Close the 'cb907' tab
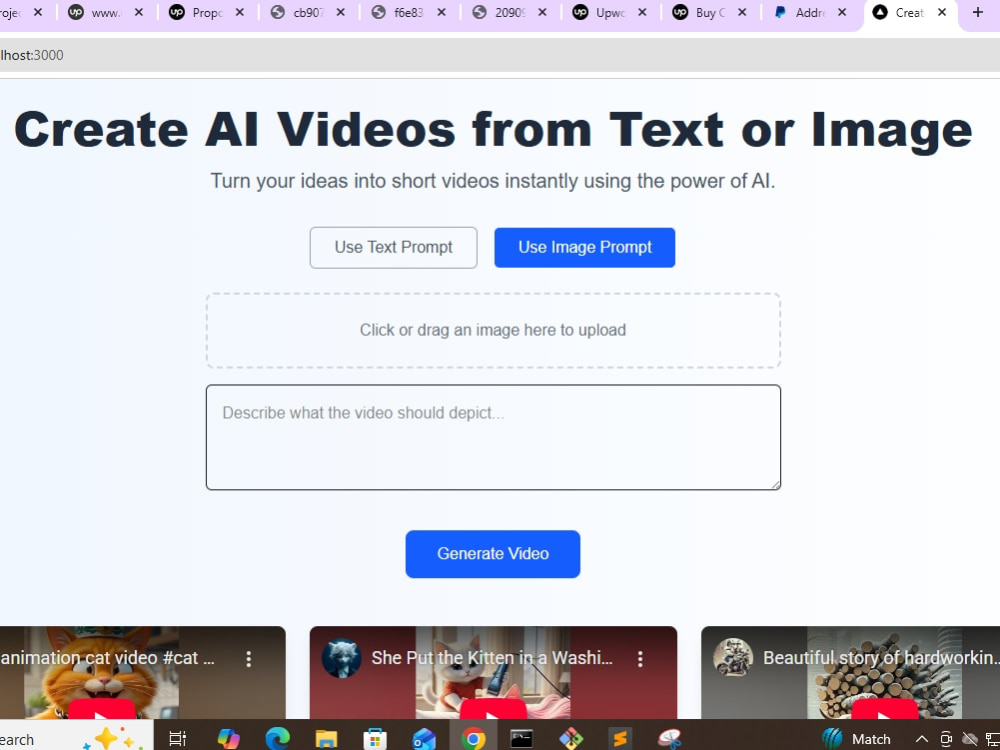The height and width of the screenshot is (750, 1000). click(x=341, y=12)
